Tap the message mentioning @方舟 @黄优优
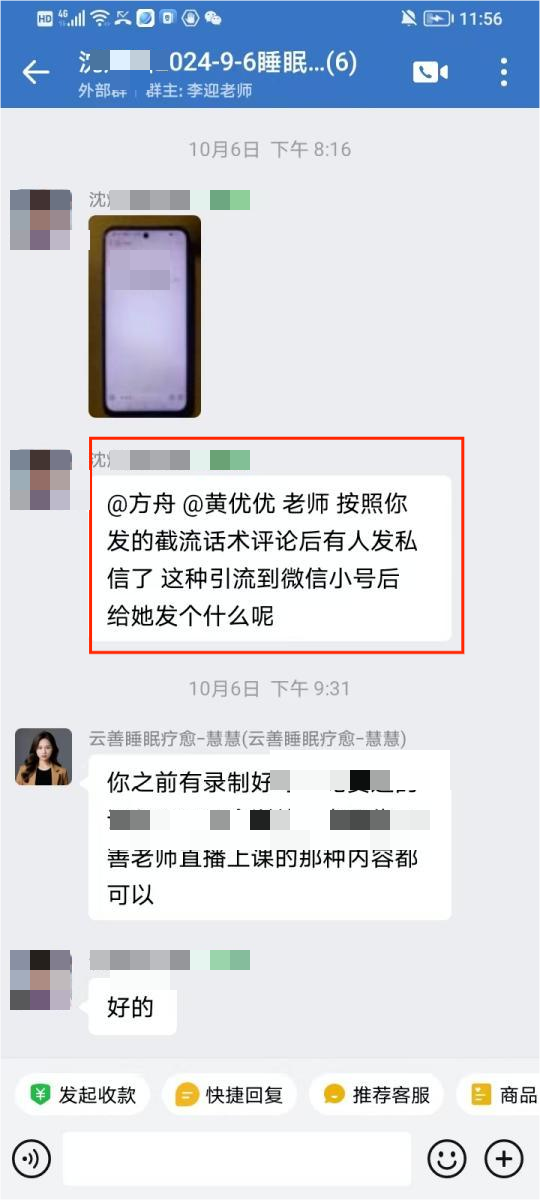This screenshot has width=540, height=1200. [x=270, y=558]
